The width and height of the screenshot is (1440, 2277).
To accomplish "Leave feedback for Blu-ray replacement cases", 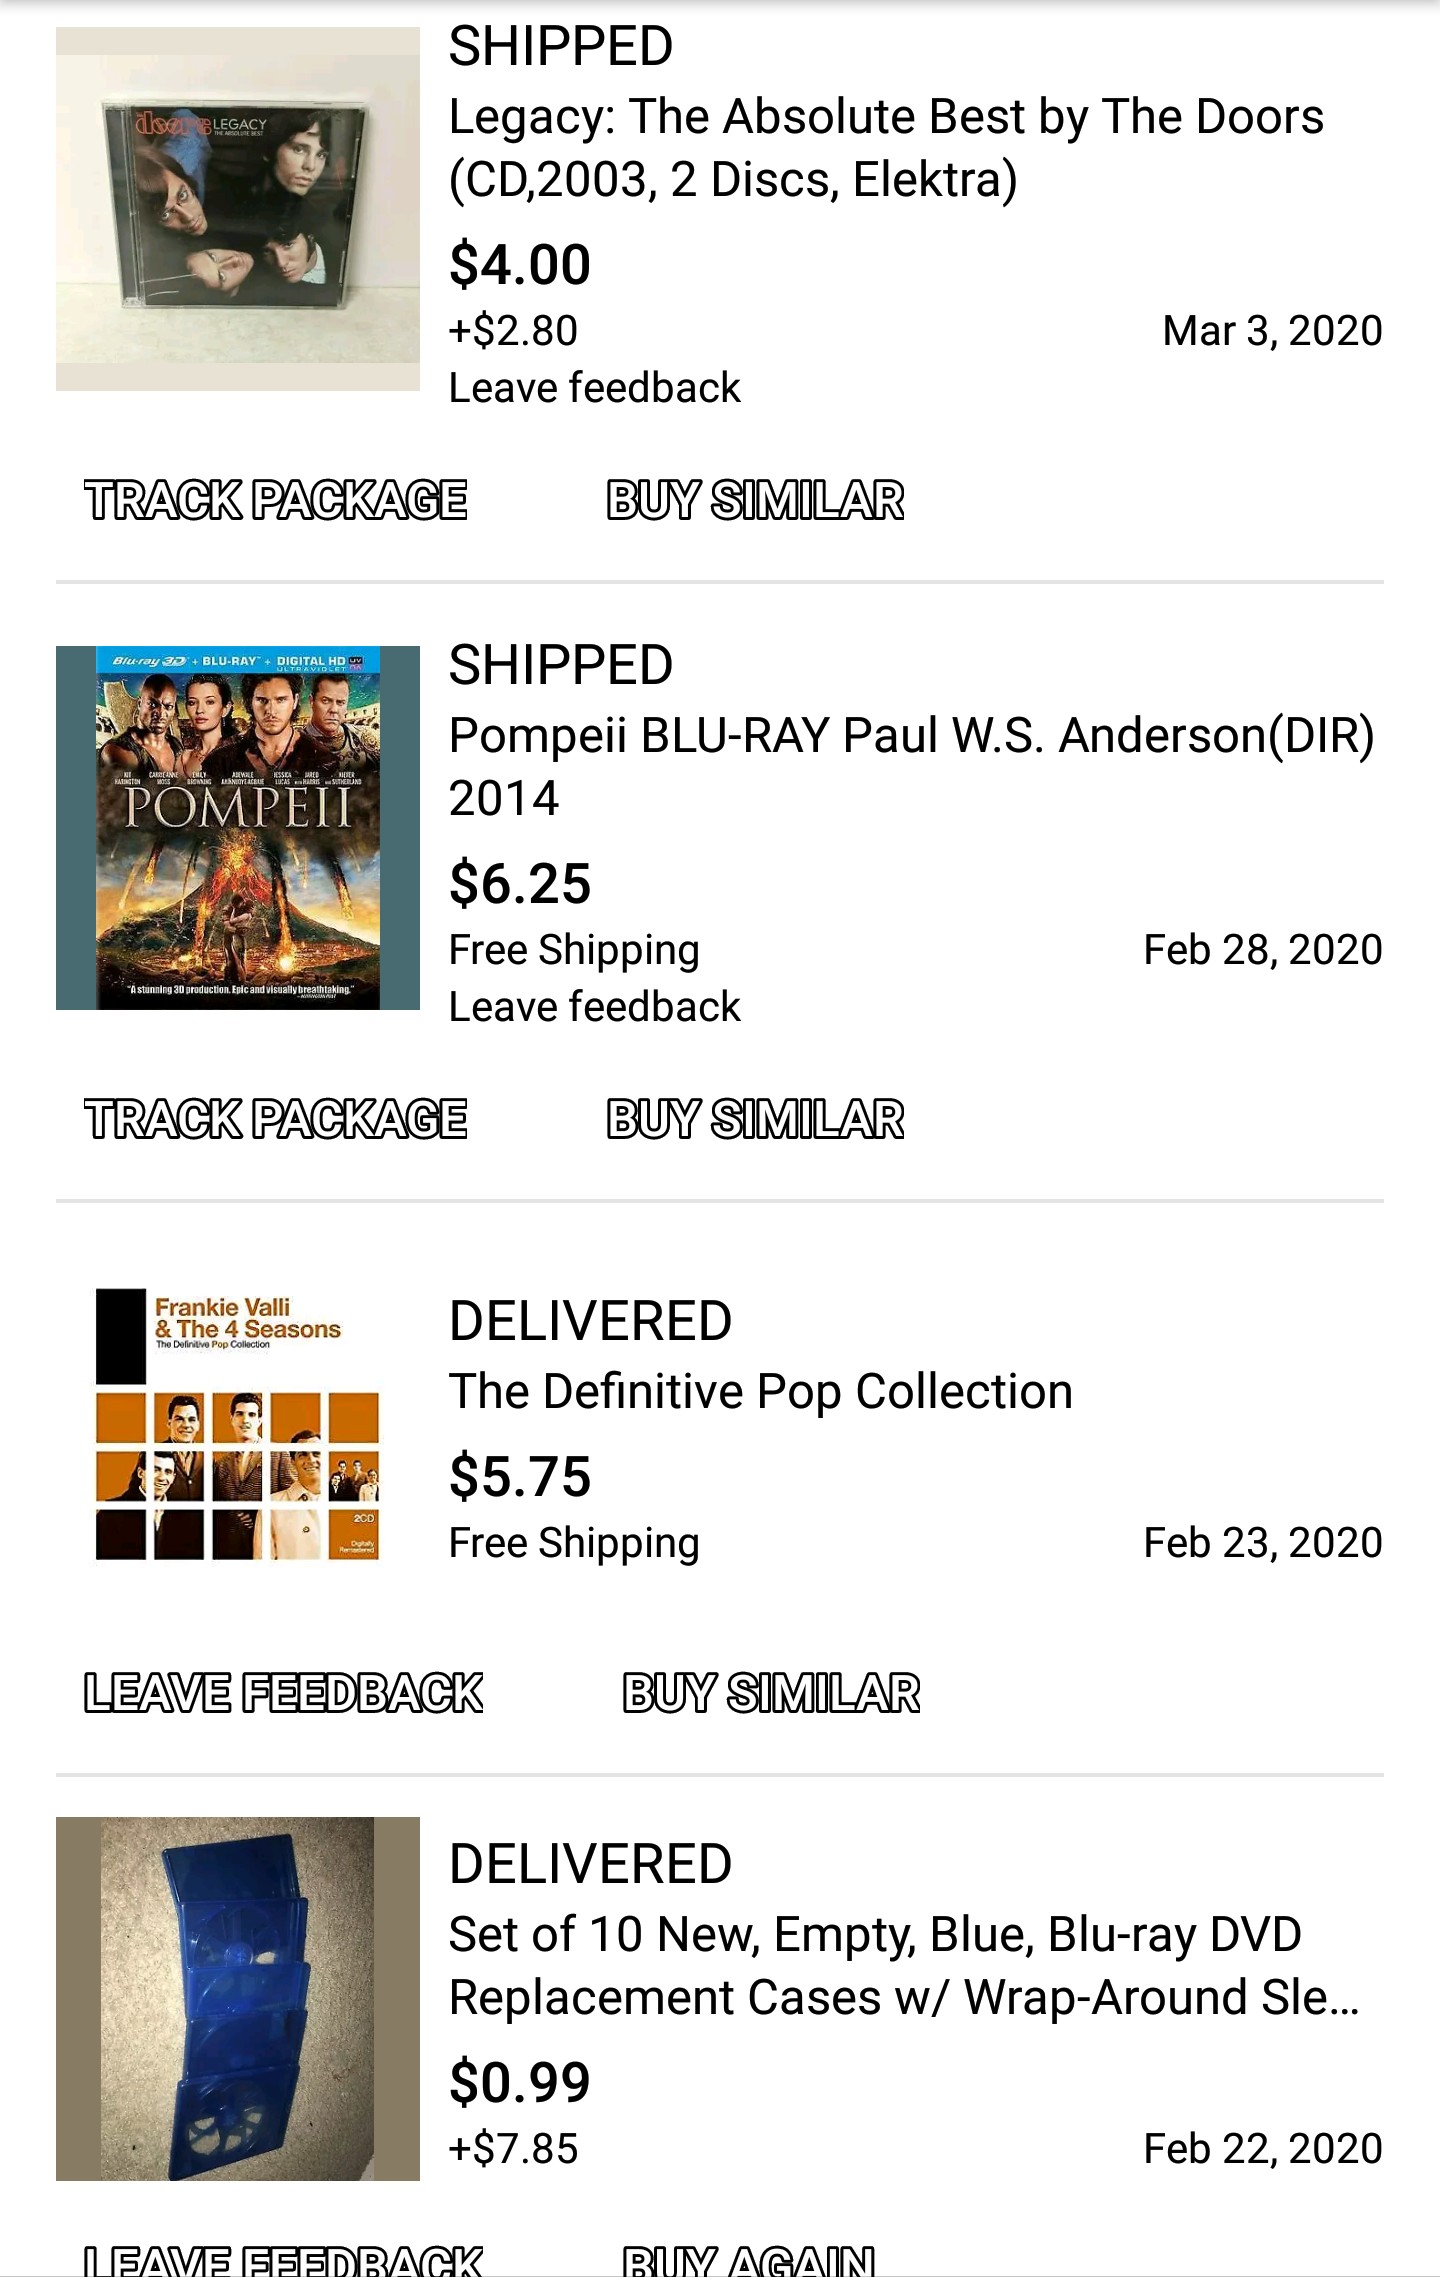I will point(283,2260).
